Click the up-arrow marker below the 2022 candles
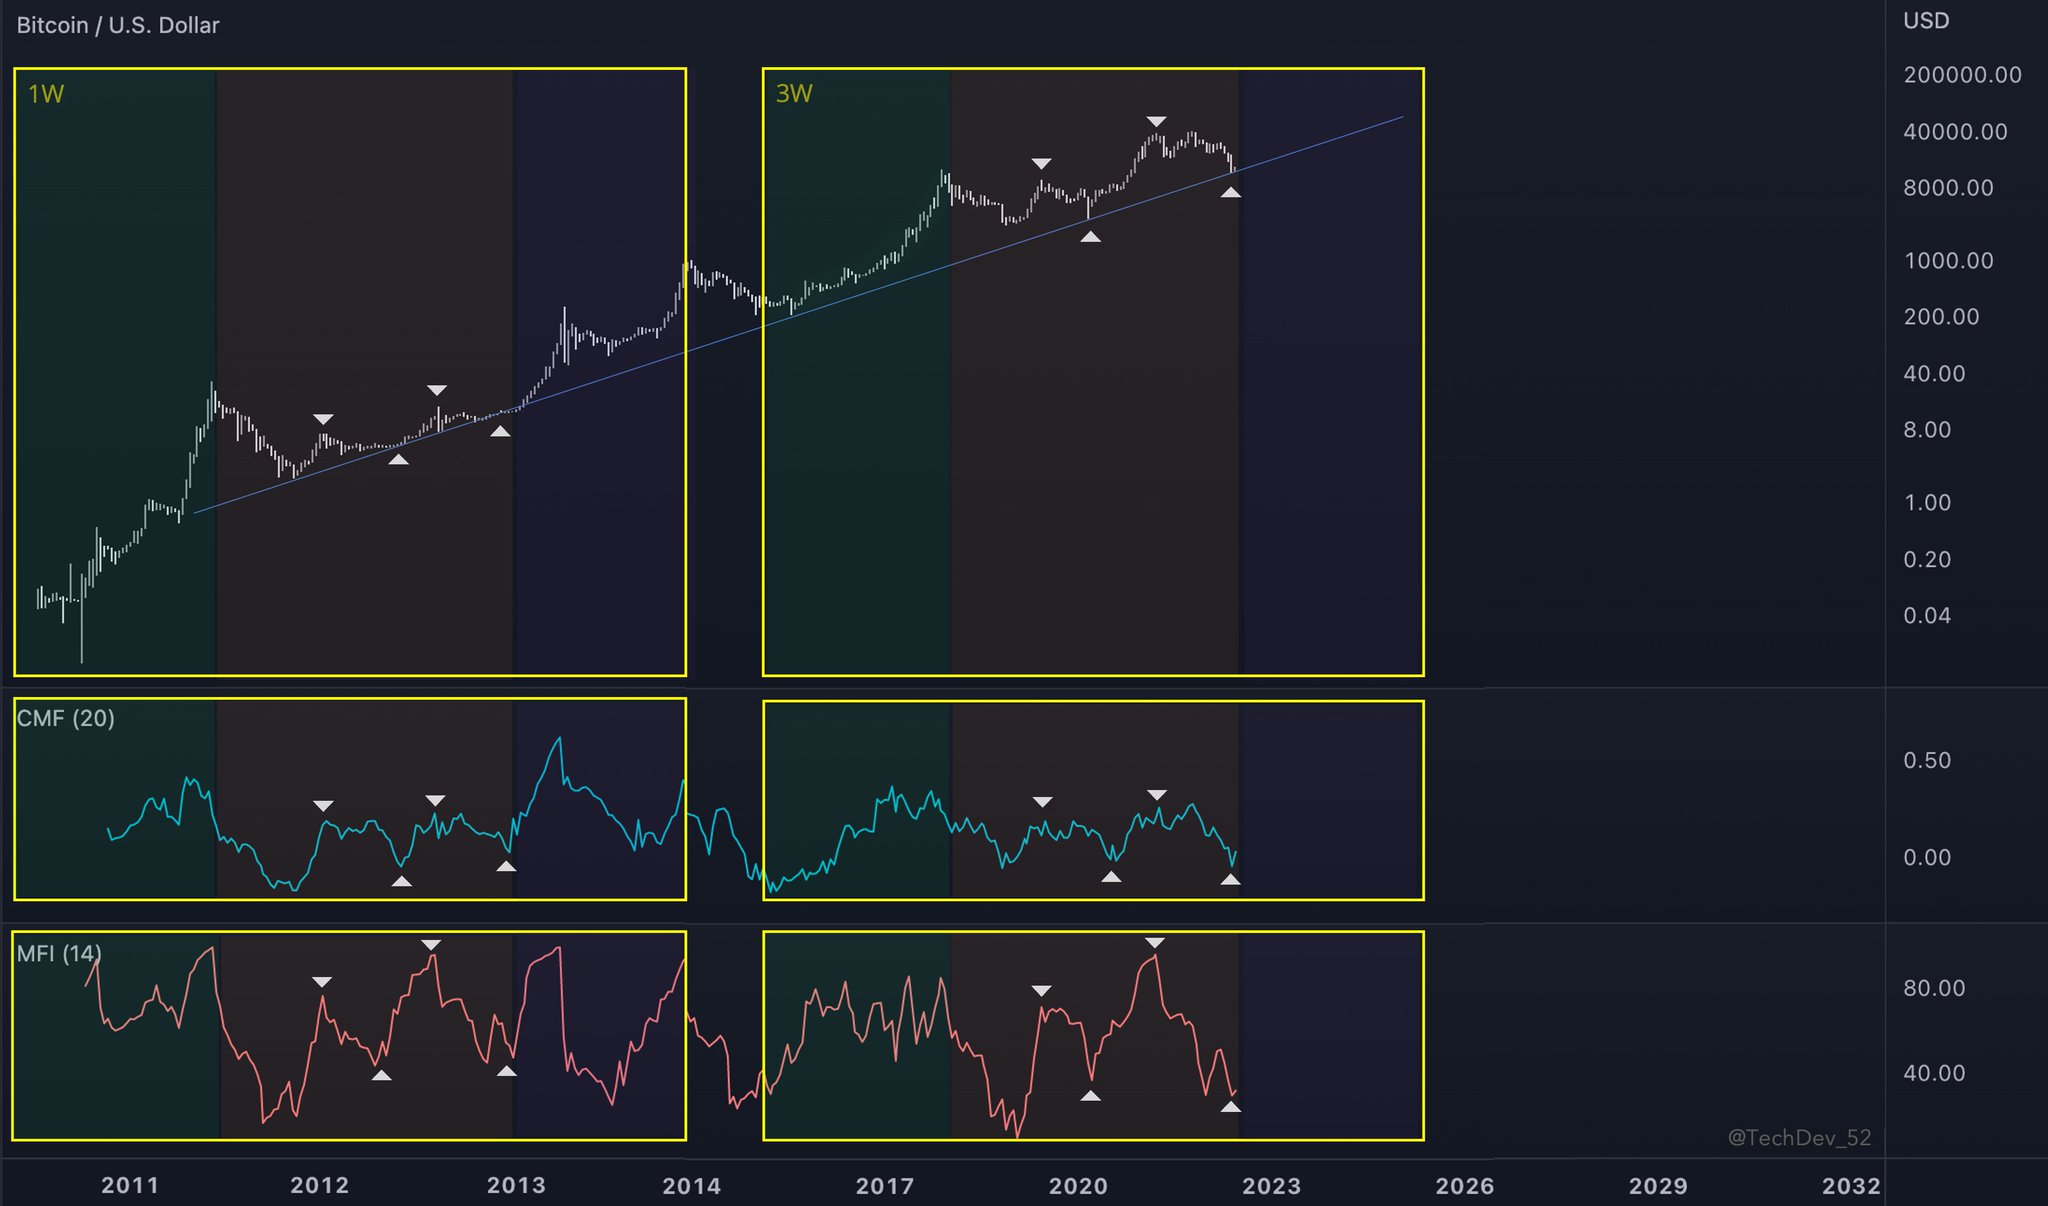 tap(1229, 193)
